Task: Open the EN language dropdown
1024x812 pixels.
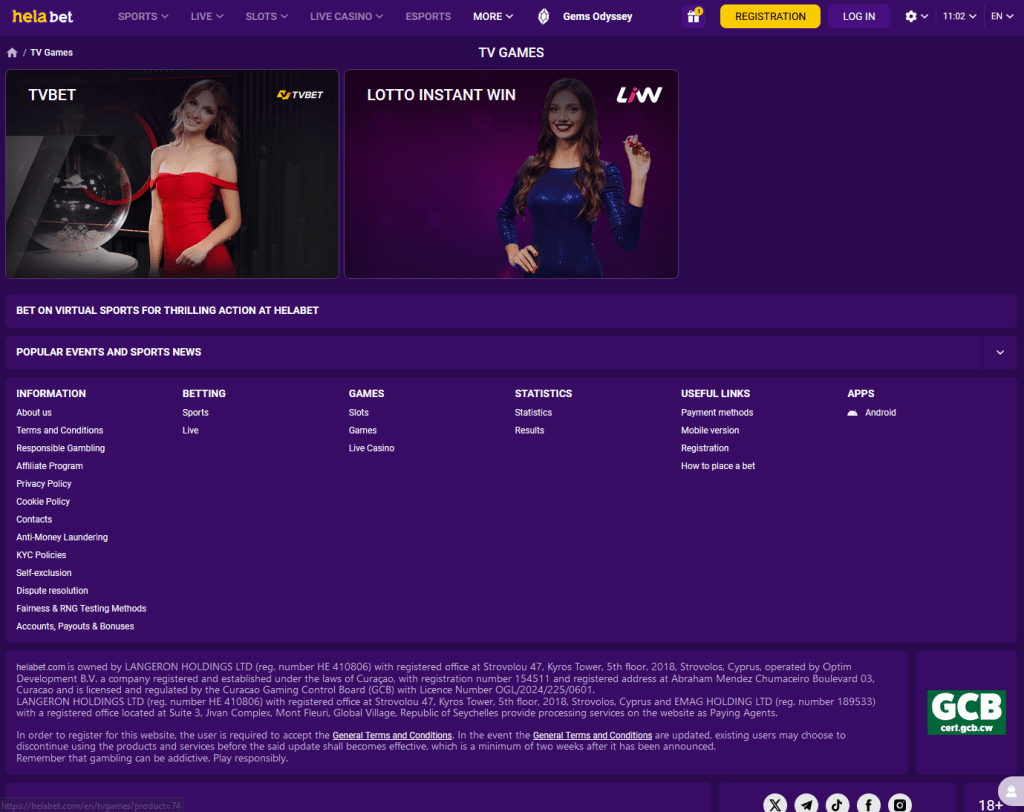Action: coord(1002,16)
